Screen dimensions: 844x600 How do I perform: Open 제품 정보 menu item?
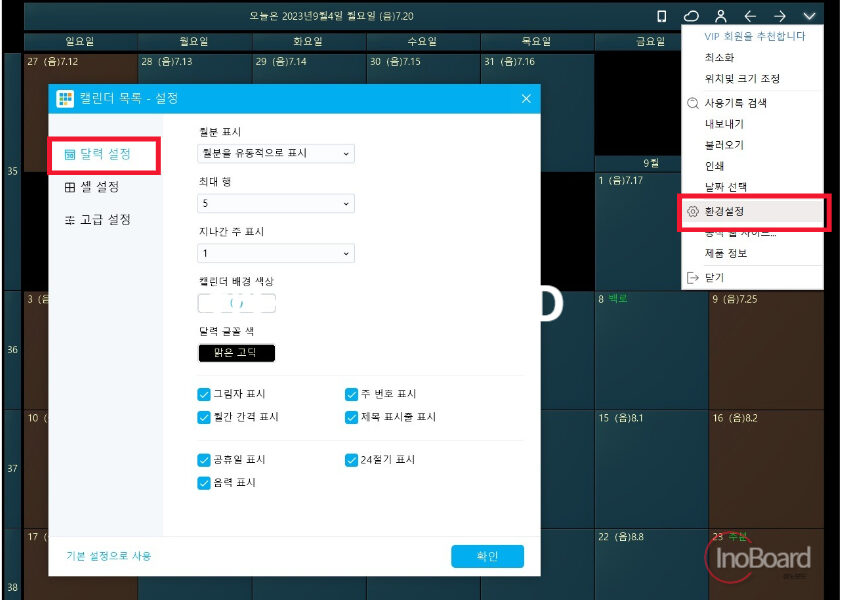tap(726, 253)
